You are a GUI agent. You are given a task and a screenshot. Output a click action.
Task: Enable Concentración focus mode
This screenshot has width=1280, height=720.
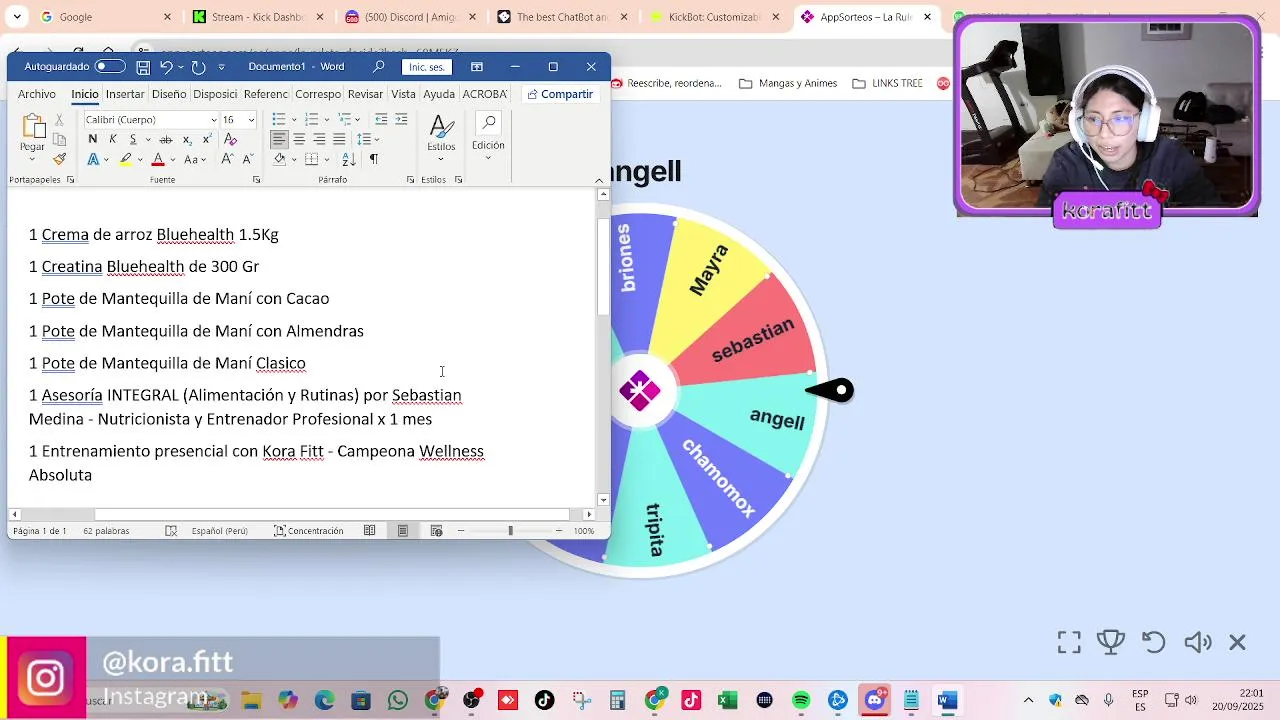309,531
